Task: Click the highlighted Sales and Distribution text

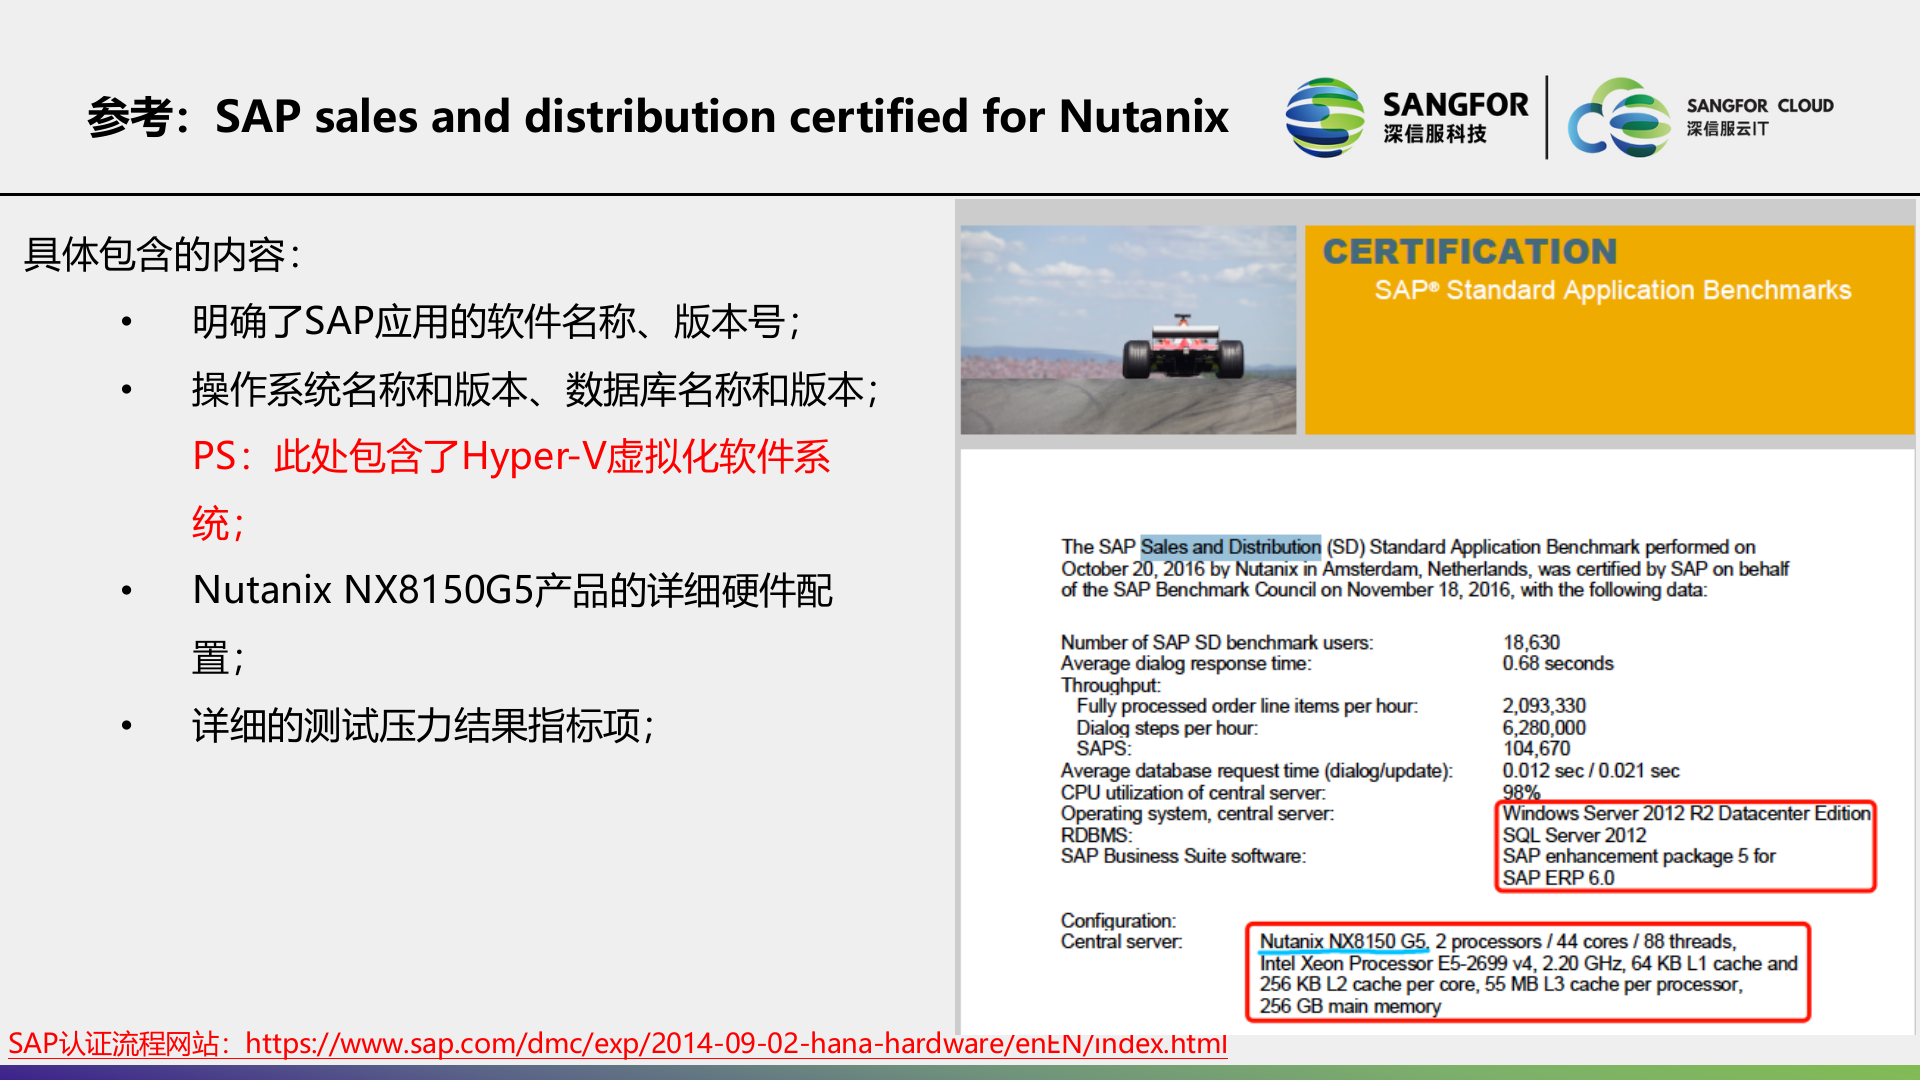Action: pos(1230,547)
